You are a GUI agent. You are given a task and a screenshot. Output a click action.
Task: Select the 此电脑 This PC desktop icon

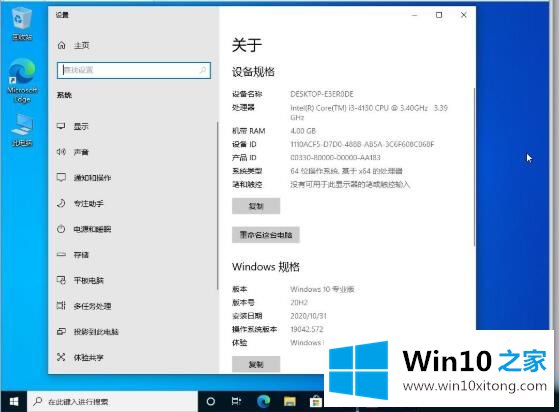(x=22, y=130)
